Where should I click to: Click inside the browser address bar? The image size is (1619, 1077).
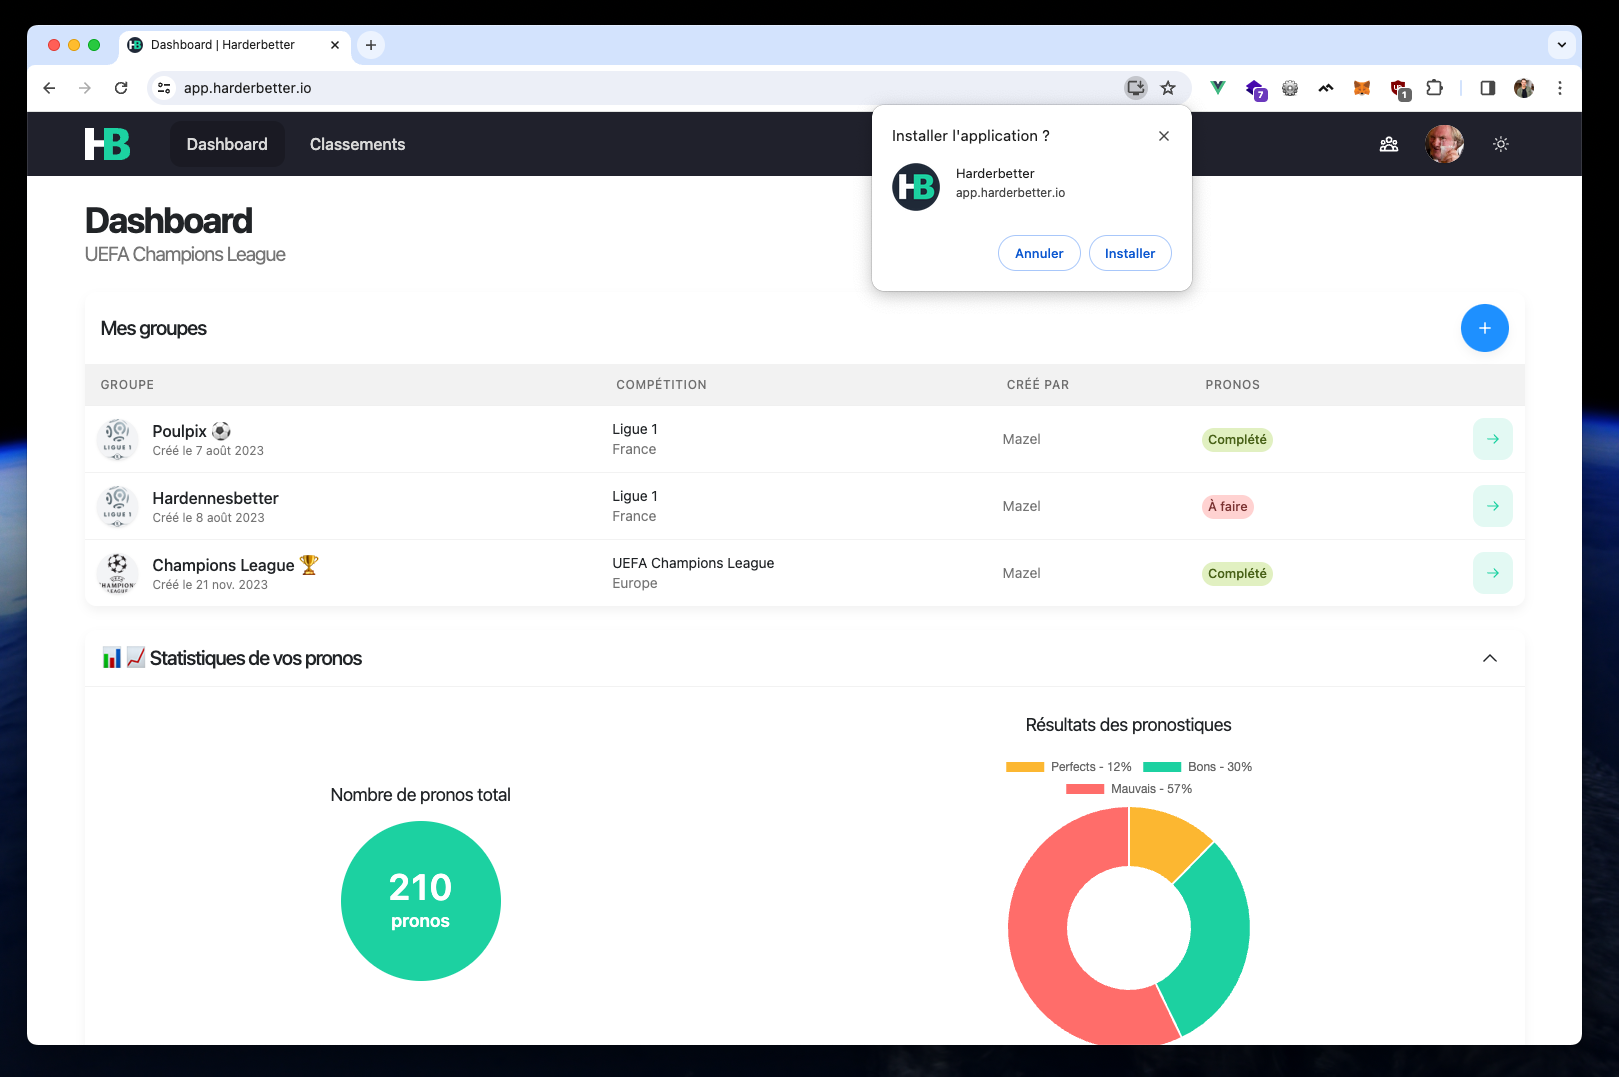tap(400, 88)
